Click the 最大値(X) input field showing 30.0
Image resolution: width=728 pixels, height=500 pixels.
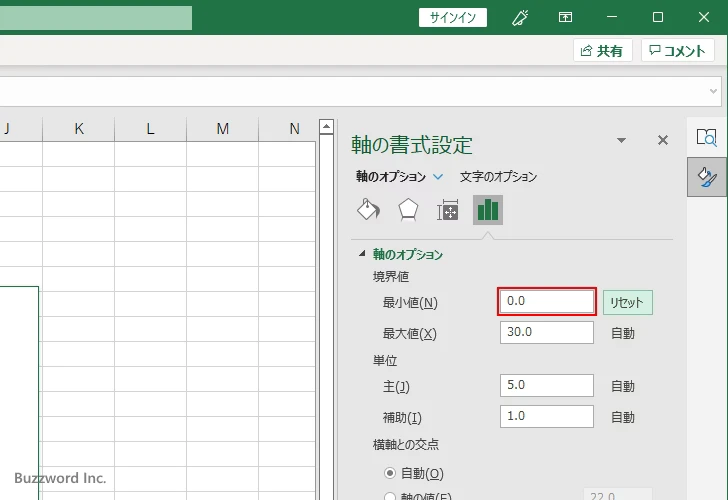[x=546, y=332]
